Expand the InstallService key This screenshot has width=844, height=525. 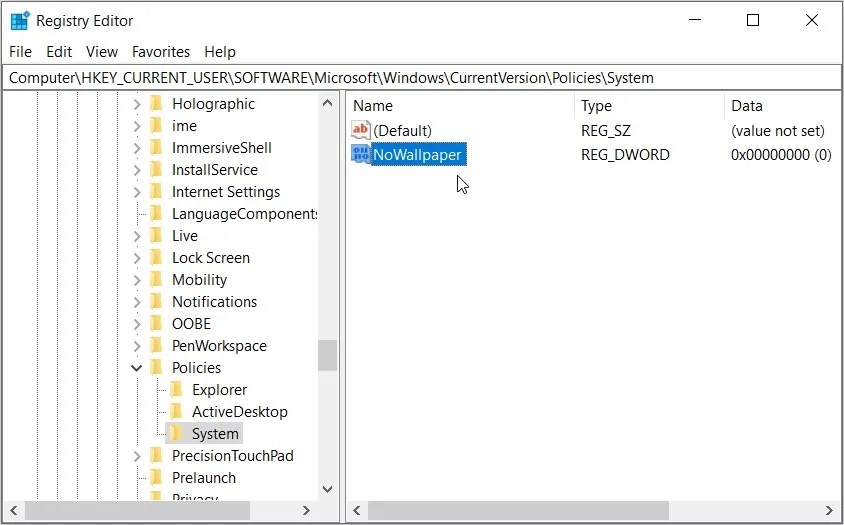click(137, 170)
